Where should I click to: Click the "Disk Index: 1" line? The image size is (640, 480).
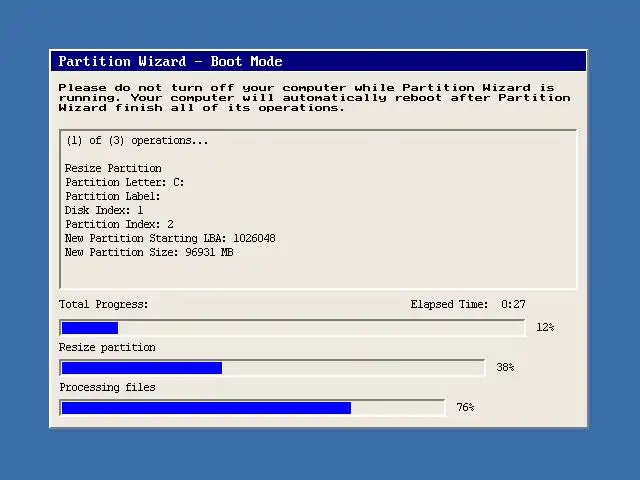pyautogui.click(x=104, y=210)
